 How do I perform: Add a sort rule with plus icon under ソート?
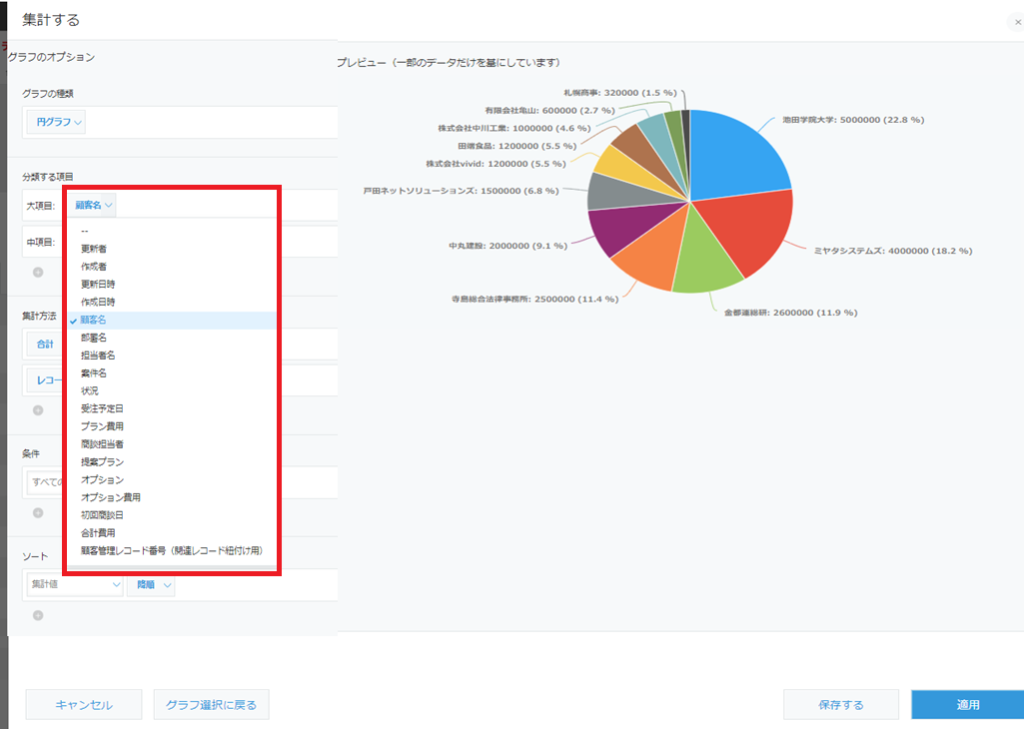(x=38, y=615)
